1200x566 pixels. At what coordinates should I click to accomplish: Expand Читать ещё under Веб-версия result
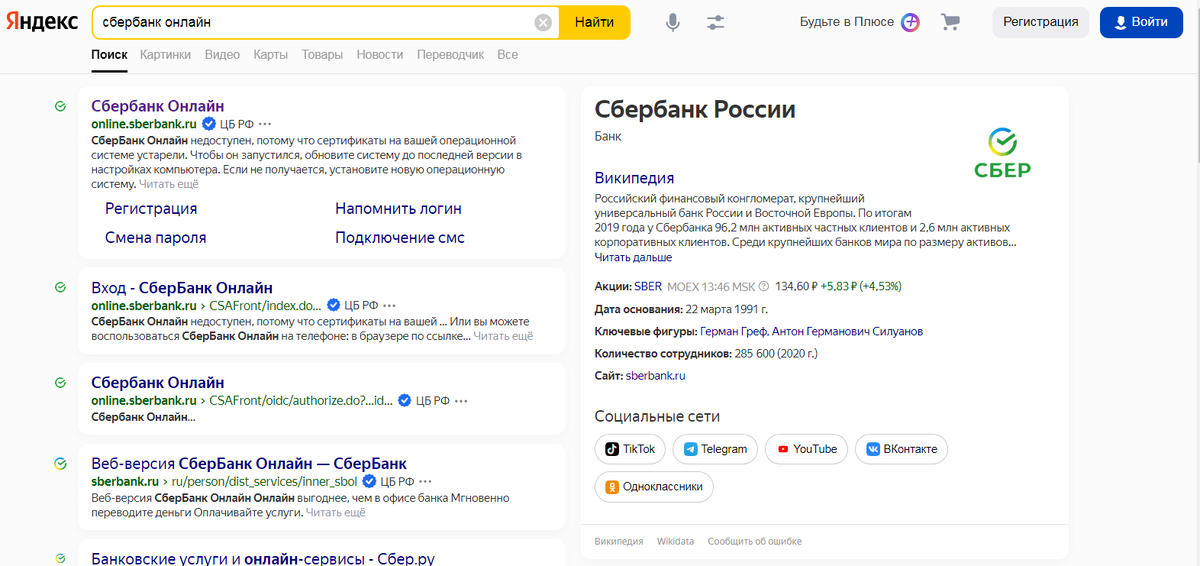[x=336, y=512]
